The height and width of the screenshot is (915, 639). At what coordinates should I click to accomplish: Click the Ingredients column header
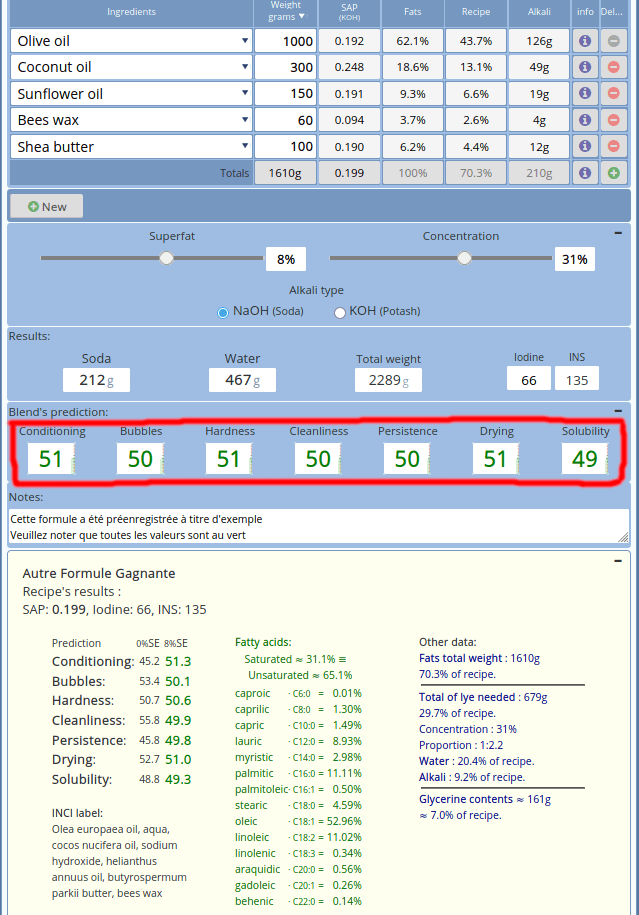click(x=131, y=12)
